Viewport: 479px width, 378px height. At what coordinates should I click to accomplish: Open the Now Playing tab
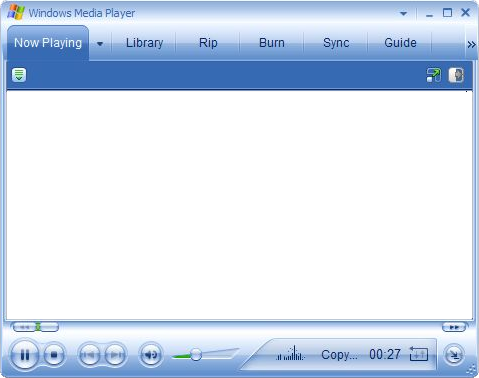pos(48,43)
